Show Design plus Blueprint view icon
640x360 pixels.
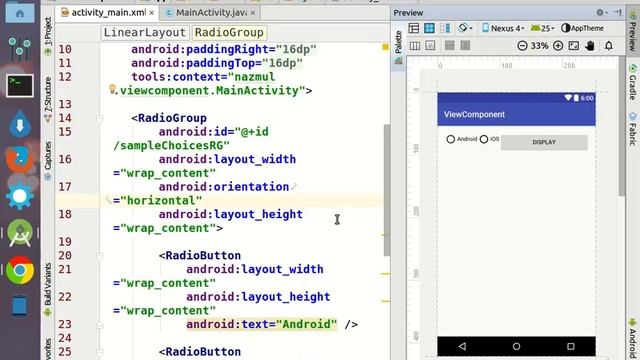coord(445,28)
